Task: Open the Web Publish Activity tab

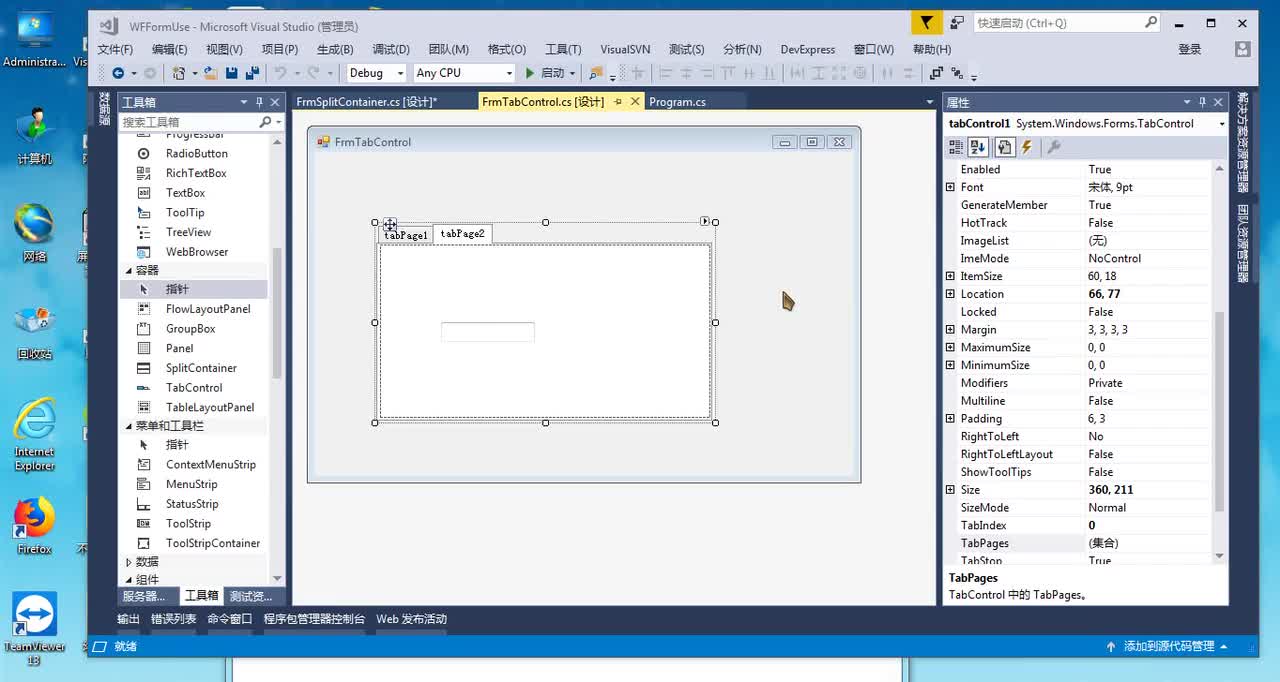Action: (x=411, y=619)
